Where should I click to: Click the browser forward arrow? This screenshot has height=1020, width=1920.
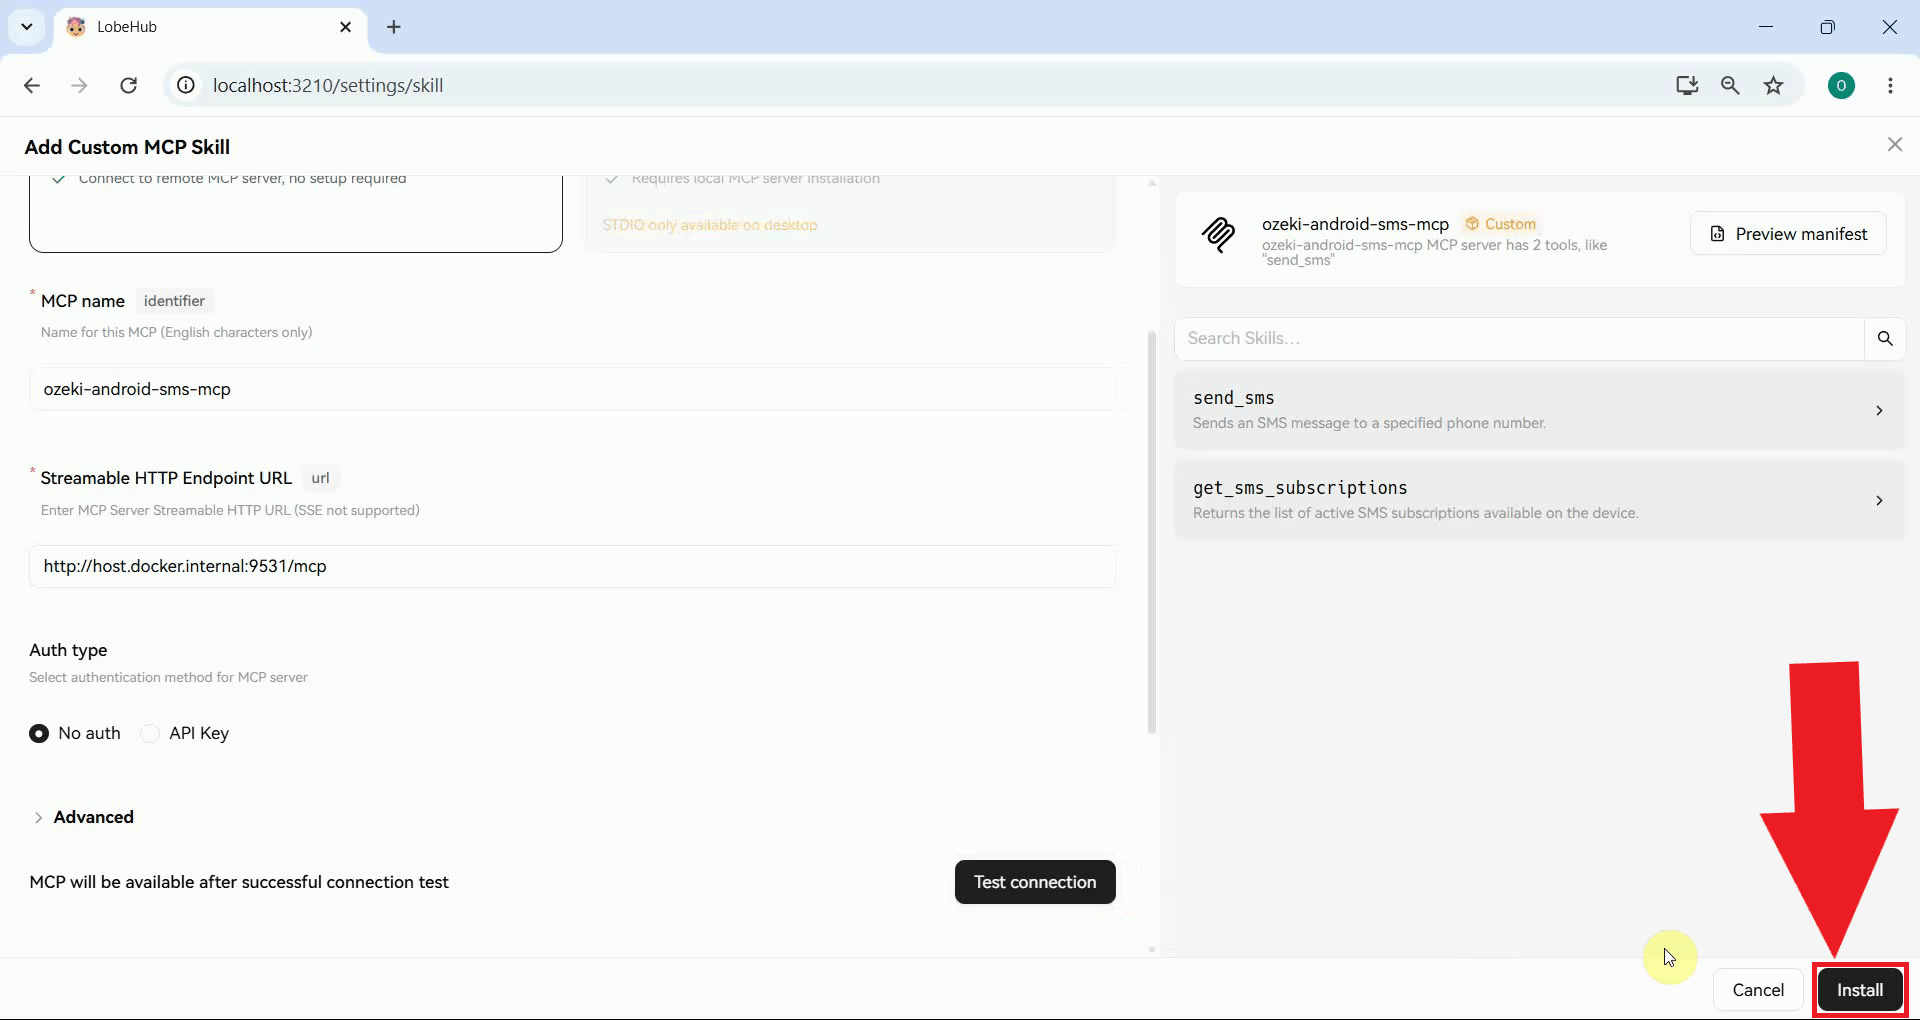tap(79, 86)
